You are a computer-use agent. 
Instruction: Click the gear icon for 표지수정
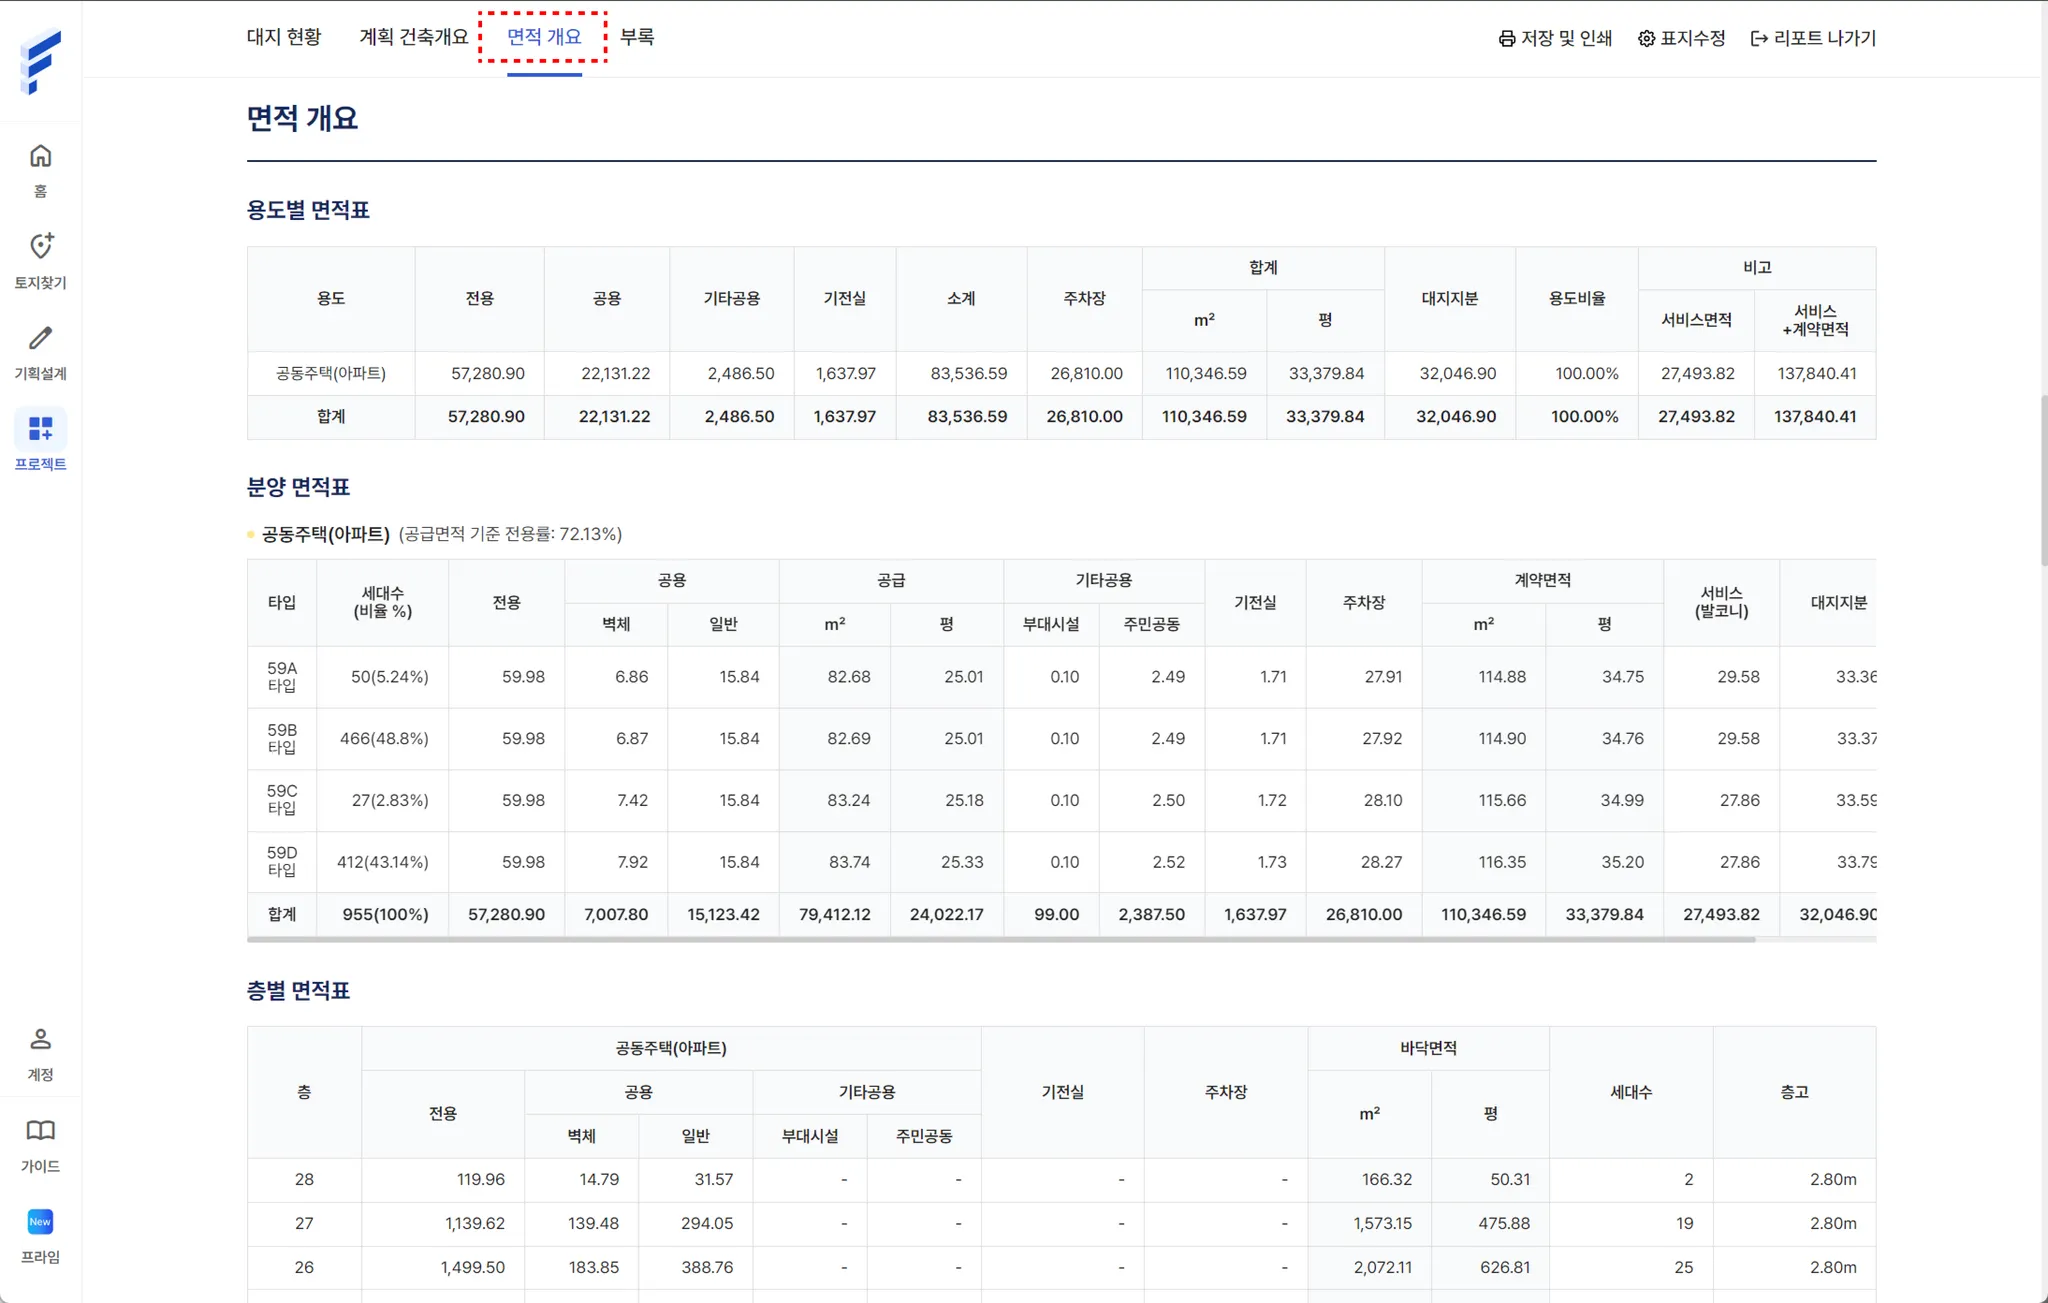click(1646, 39)
